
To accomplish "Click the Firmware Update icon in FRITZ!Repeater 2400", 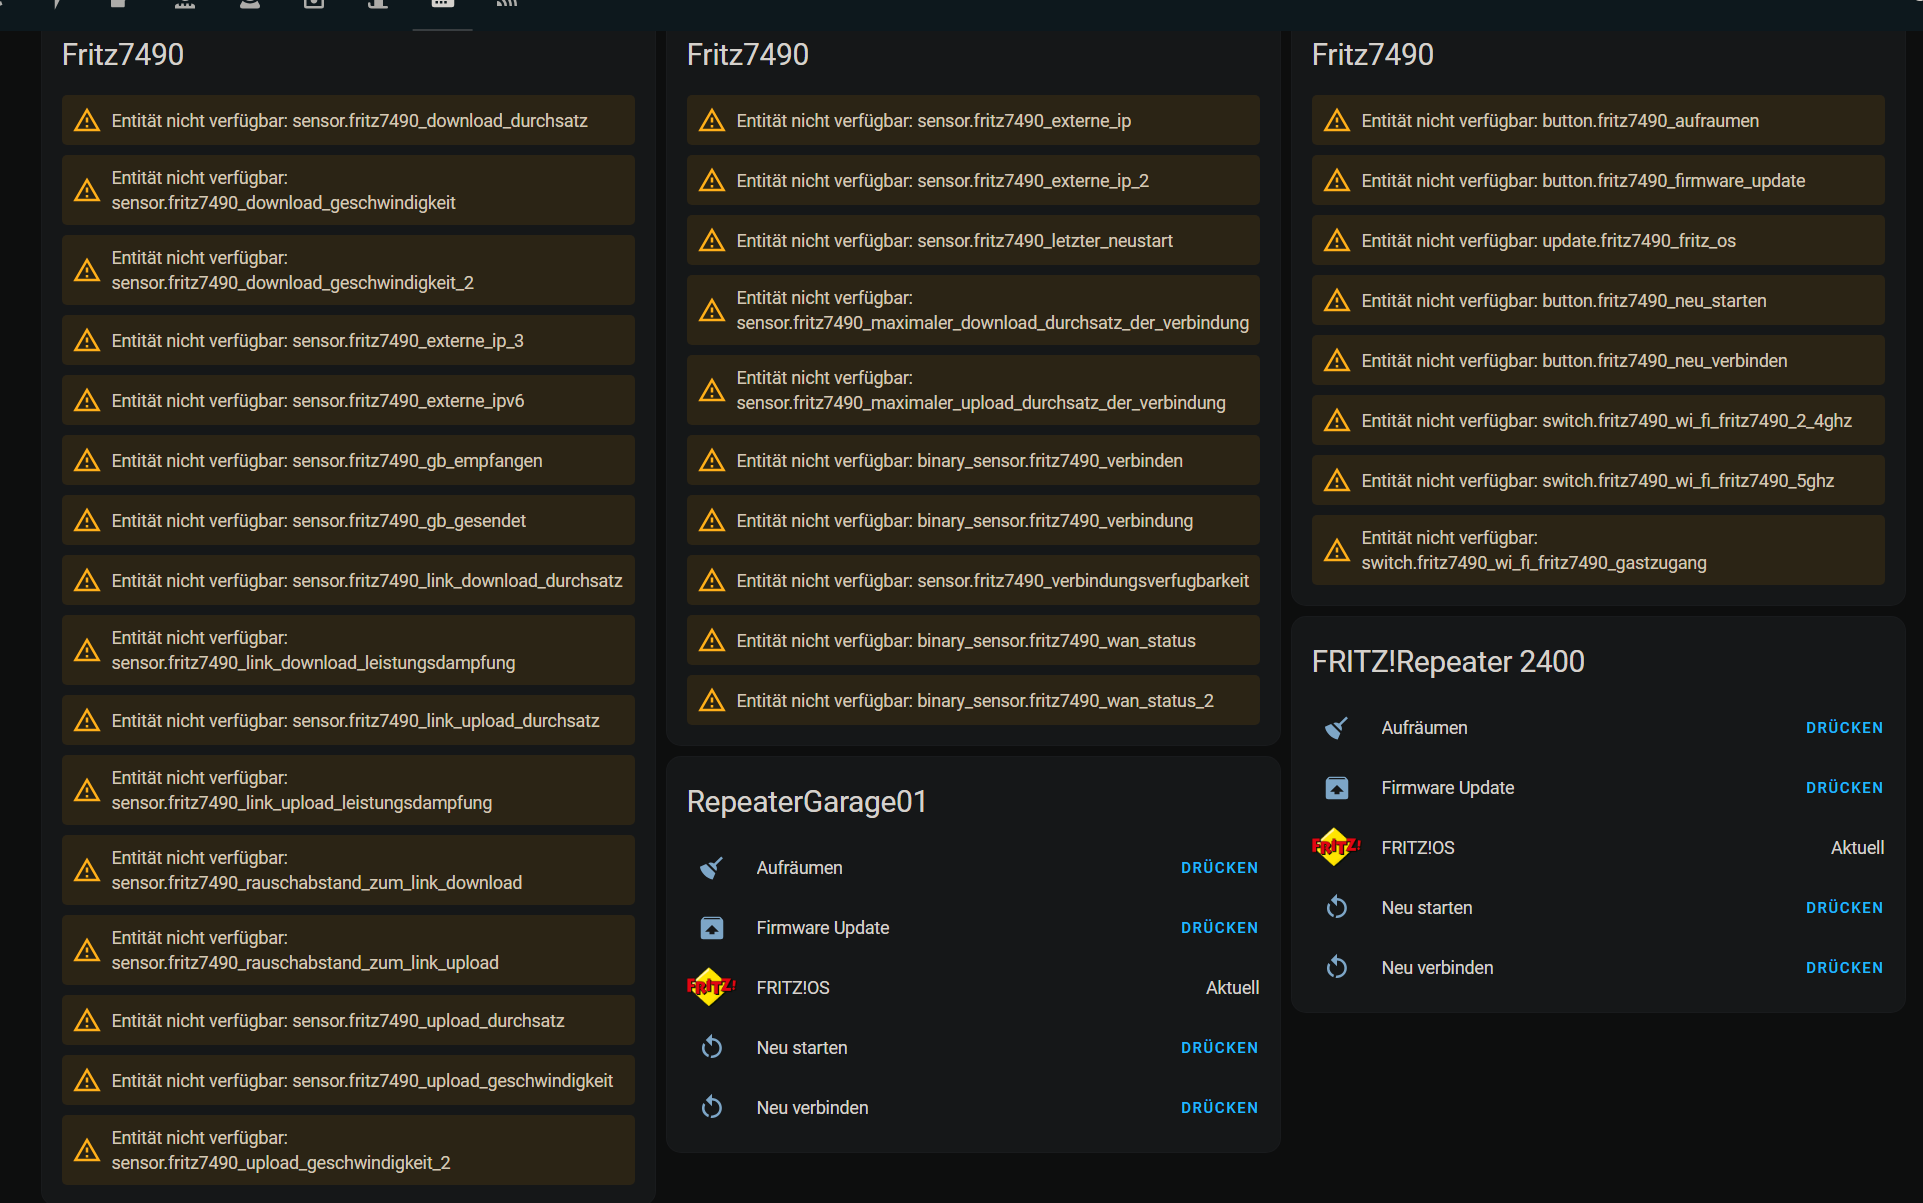I will click(x=1336, y=788).
